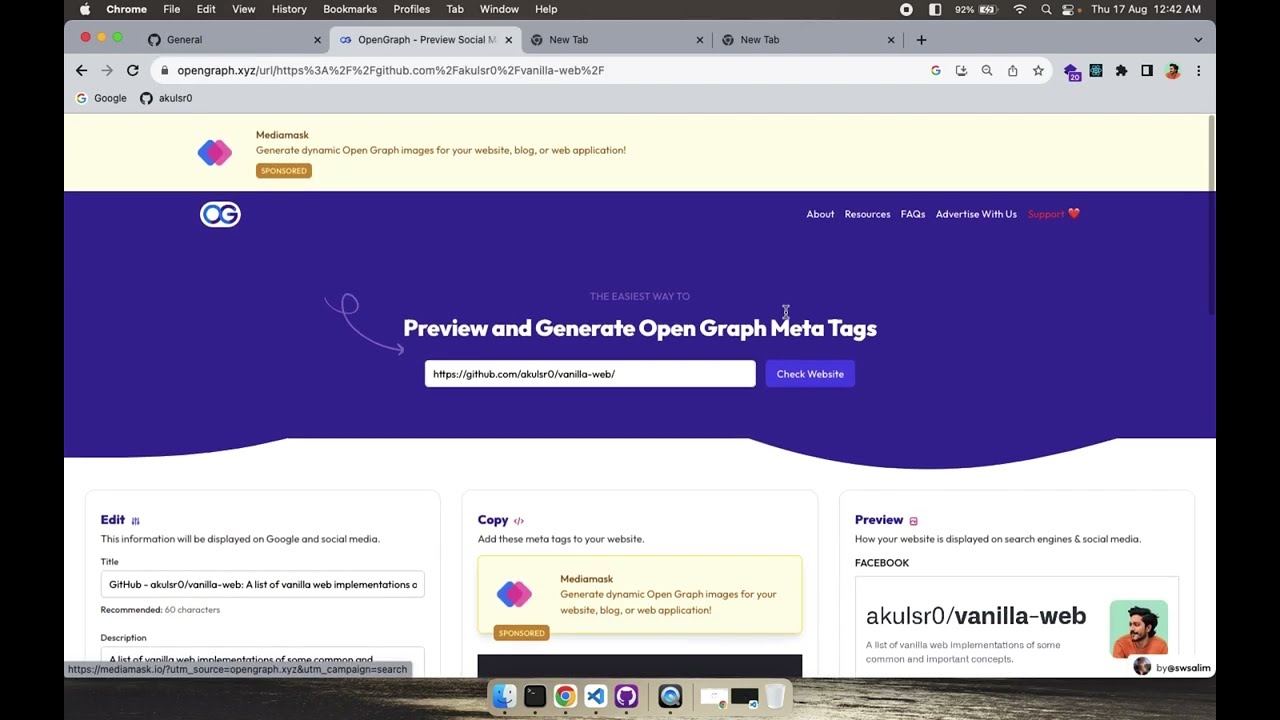
Task: Go back using the browser back arrow
Action: tap(81, 70)
